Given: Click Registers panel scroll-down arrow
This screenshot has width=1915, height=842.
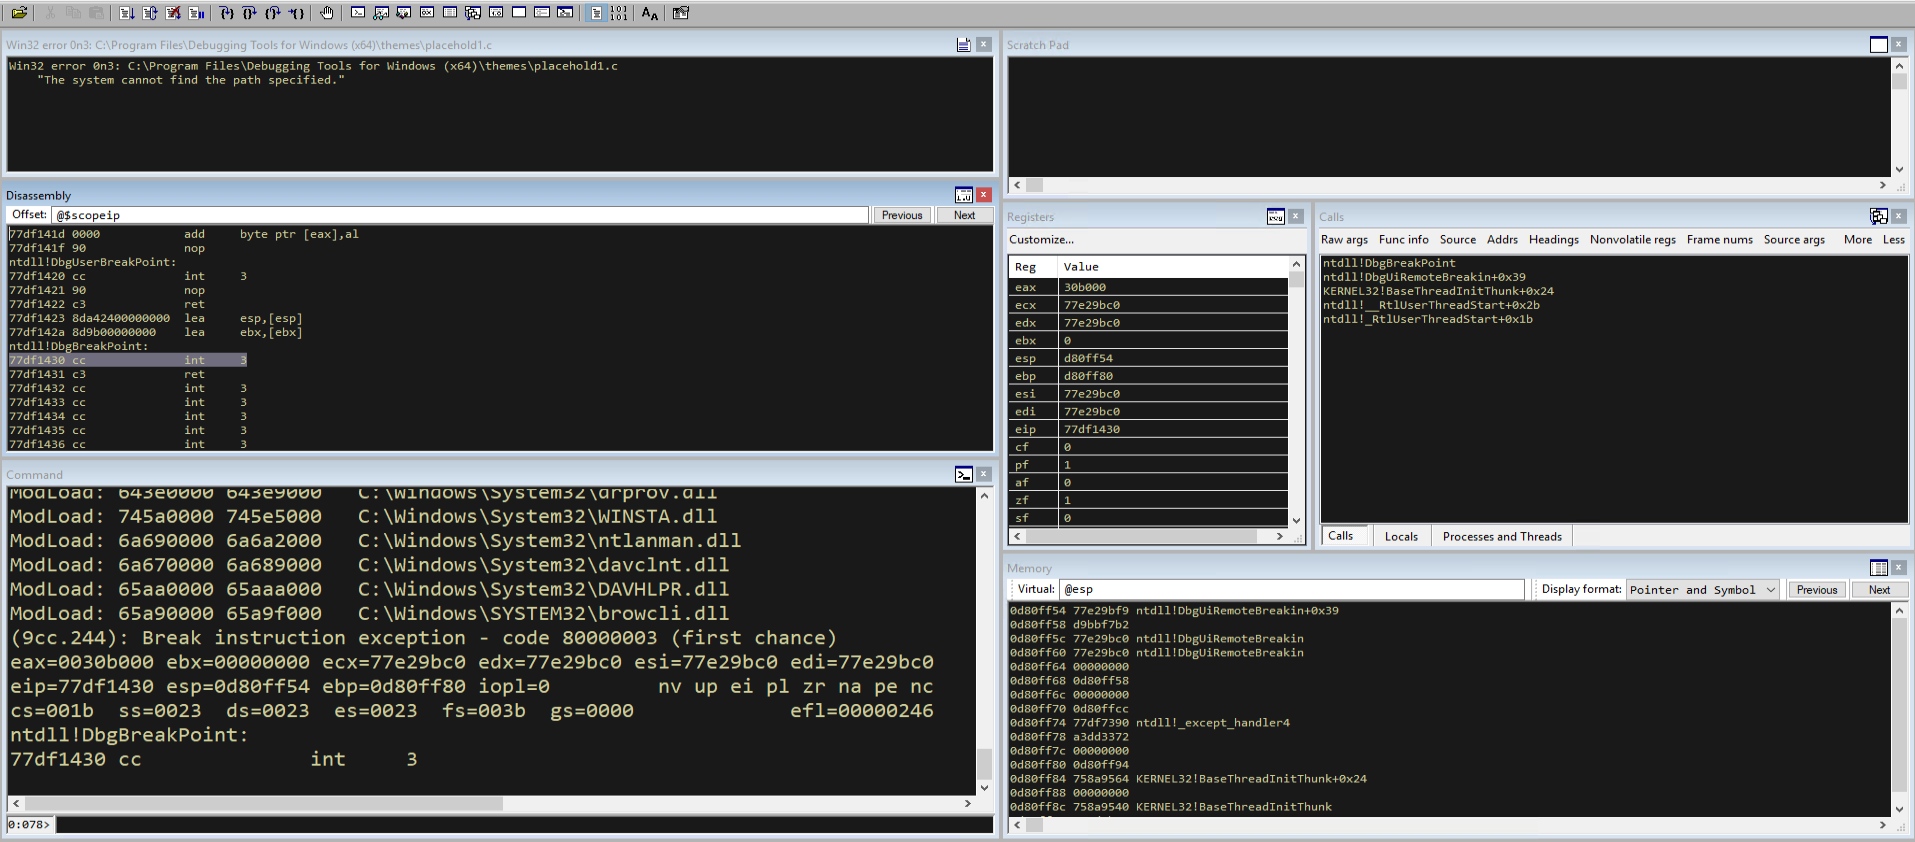Looking at the screenshot, I should (1296, 520).
